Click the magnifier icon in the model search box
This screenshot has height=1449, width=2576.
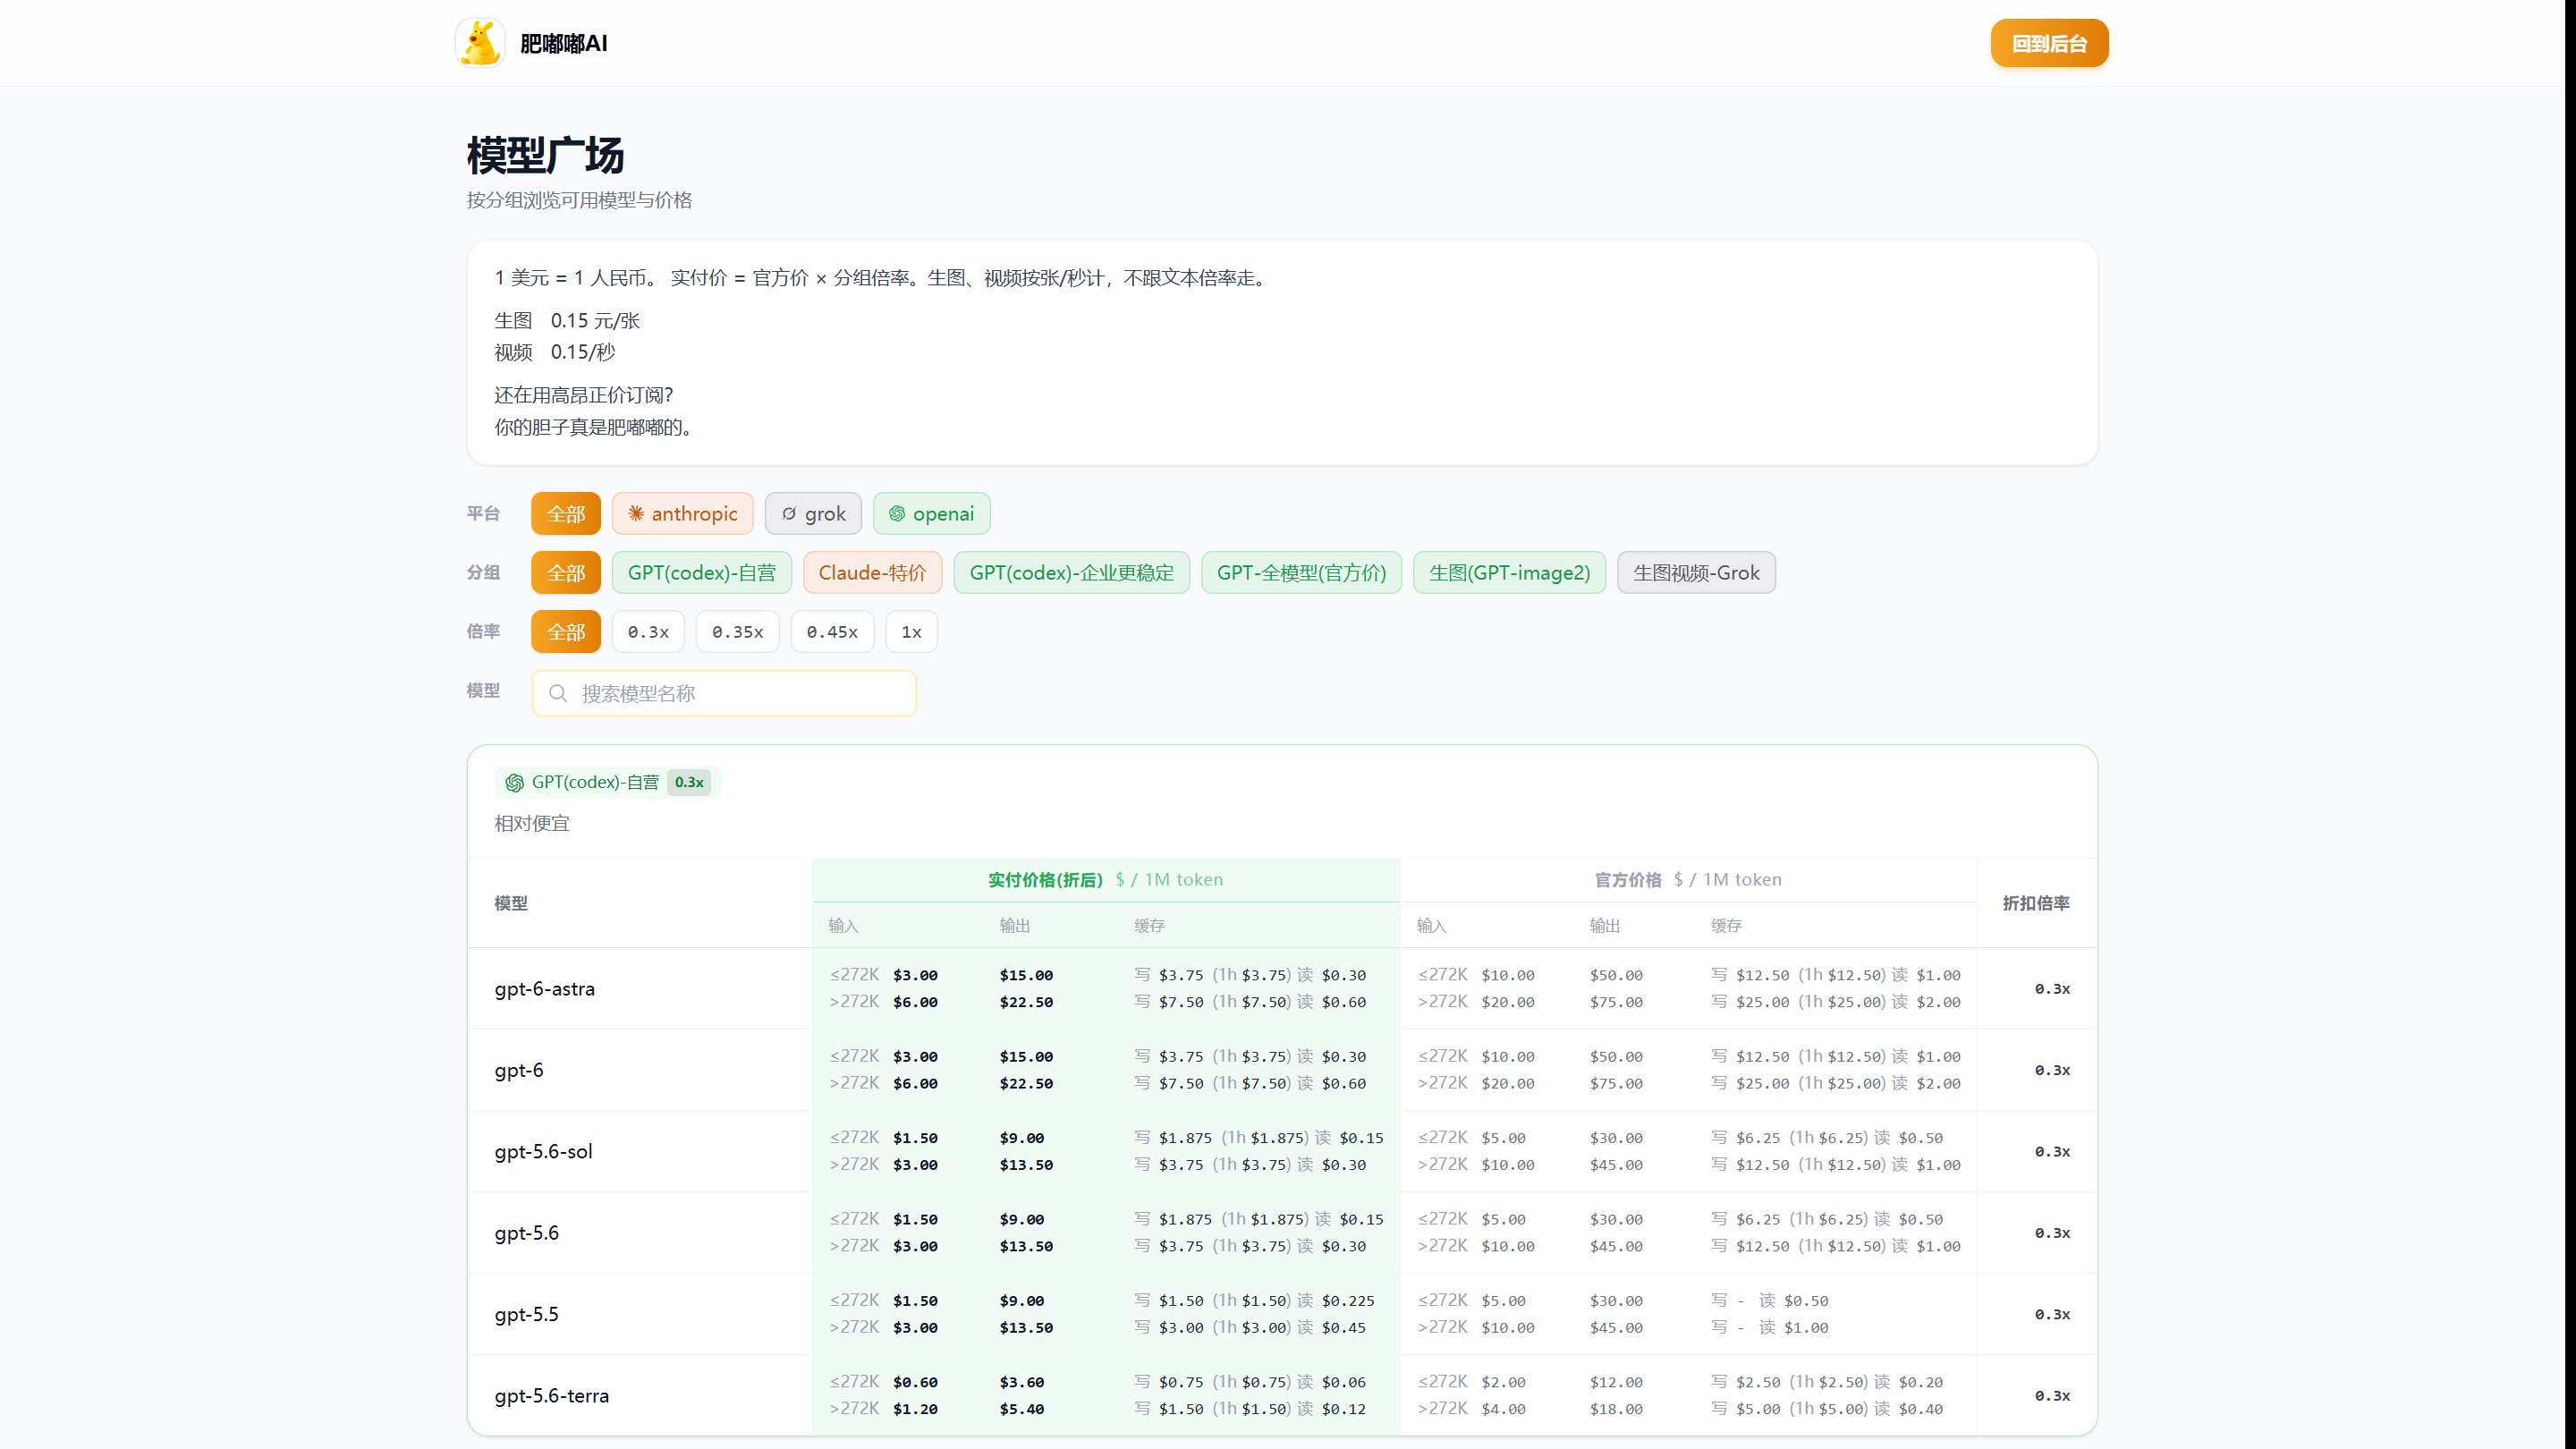point(558,693)
